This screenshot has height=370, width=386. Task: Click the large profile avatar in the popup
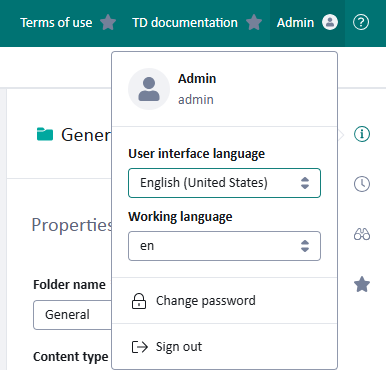[149, 89]
